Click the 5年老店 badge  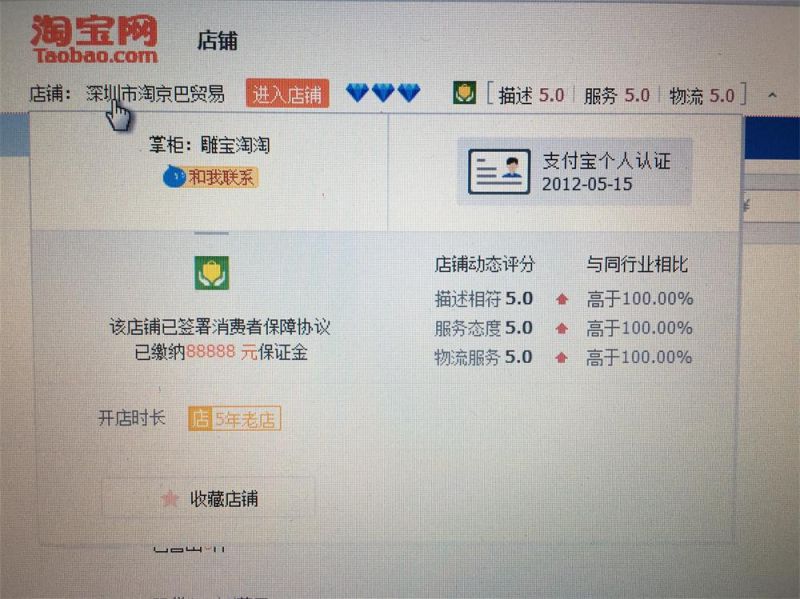235,419
